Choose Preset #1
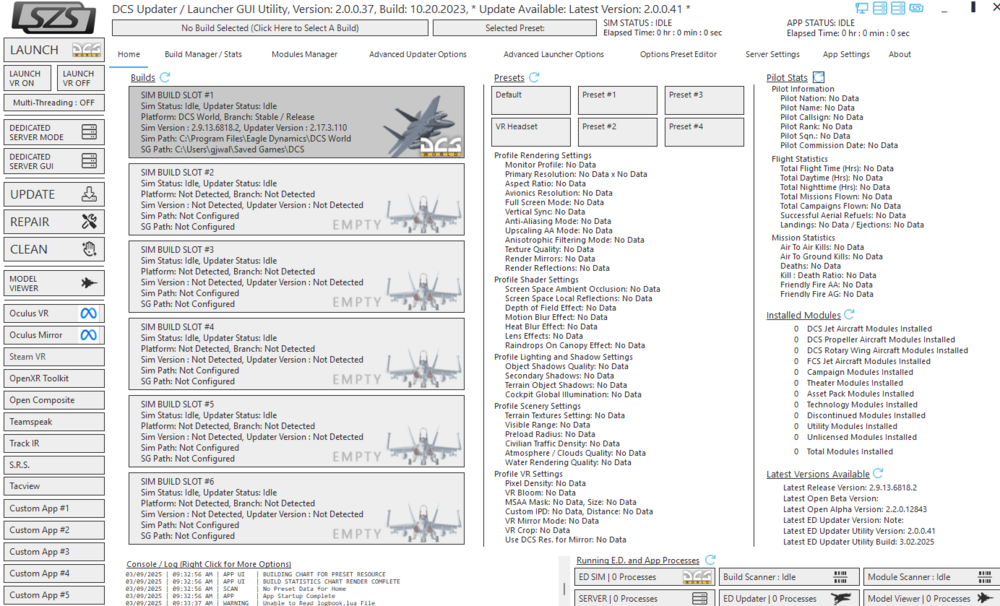This screenshot has width=1000, height=606. (617, 100)
